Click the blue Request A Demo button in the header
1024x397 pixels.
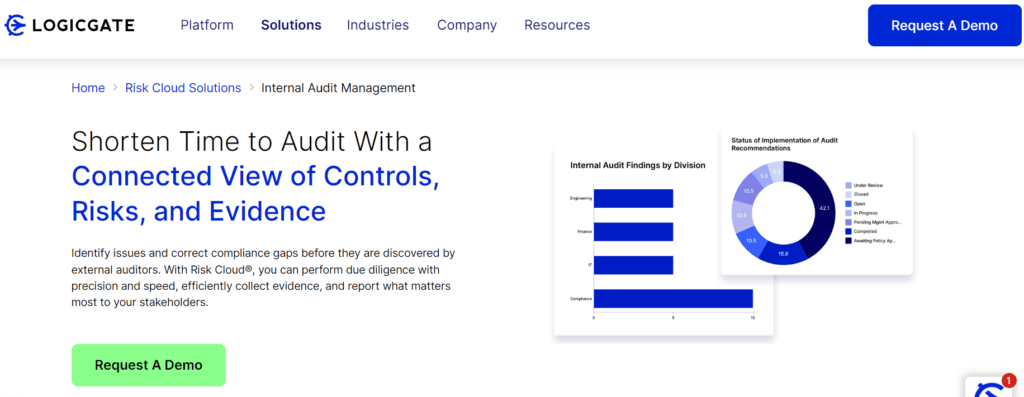coord(944,25)
